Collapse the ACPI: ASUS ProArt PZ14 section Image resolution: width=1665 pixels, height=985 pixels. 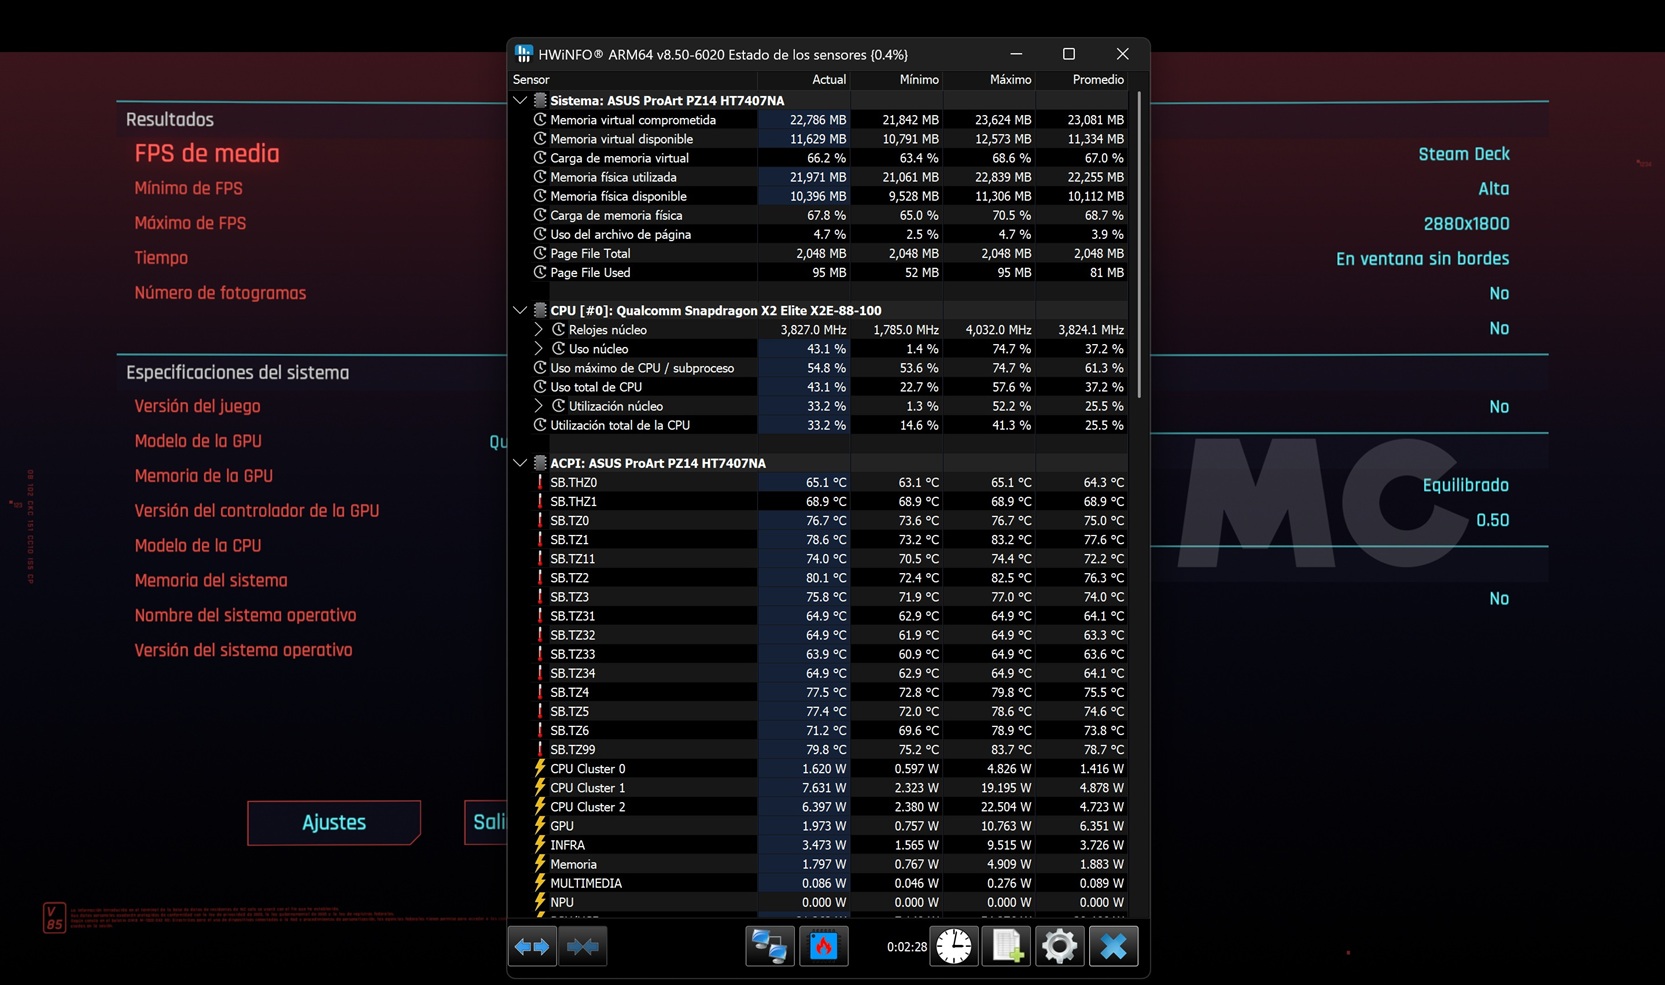520,463
